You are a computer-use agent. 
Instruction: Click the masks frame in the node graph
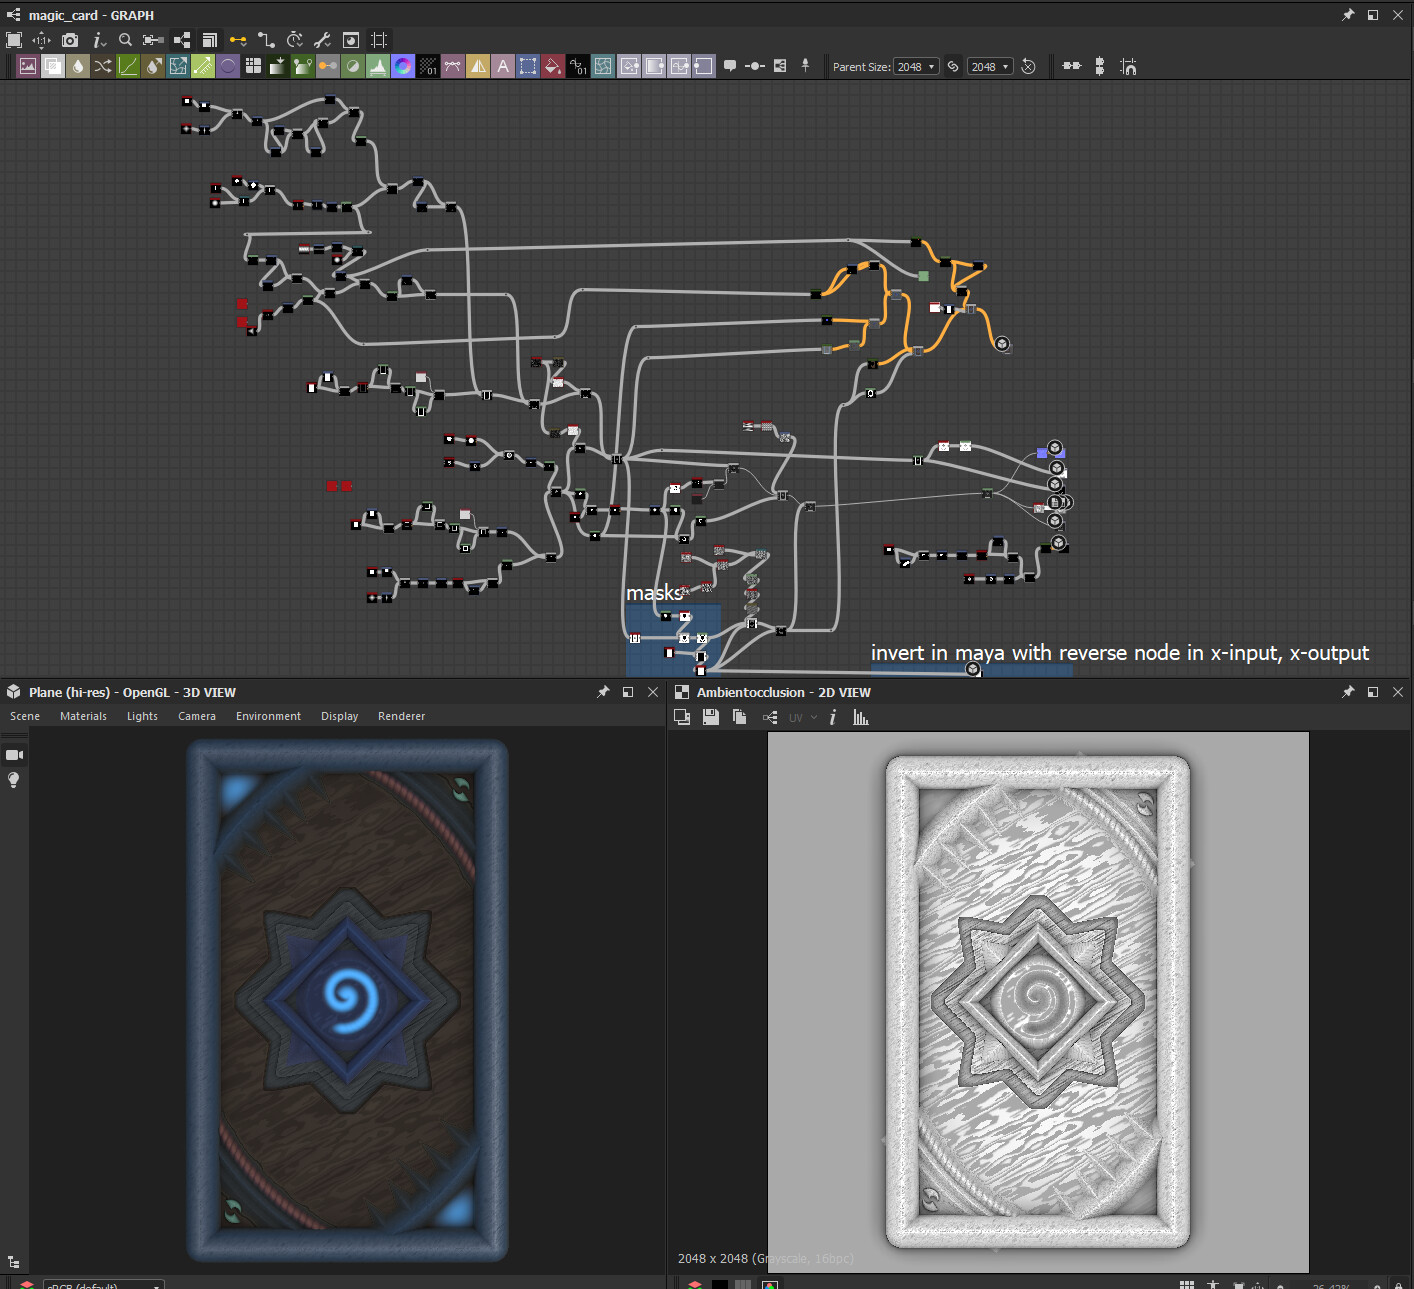[x=655, y=593]
